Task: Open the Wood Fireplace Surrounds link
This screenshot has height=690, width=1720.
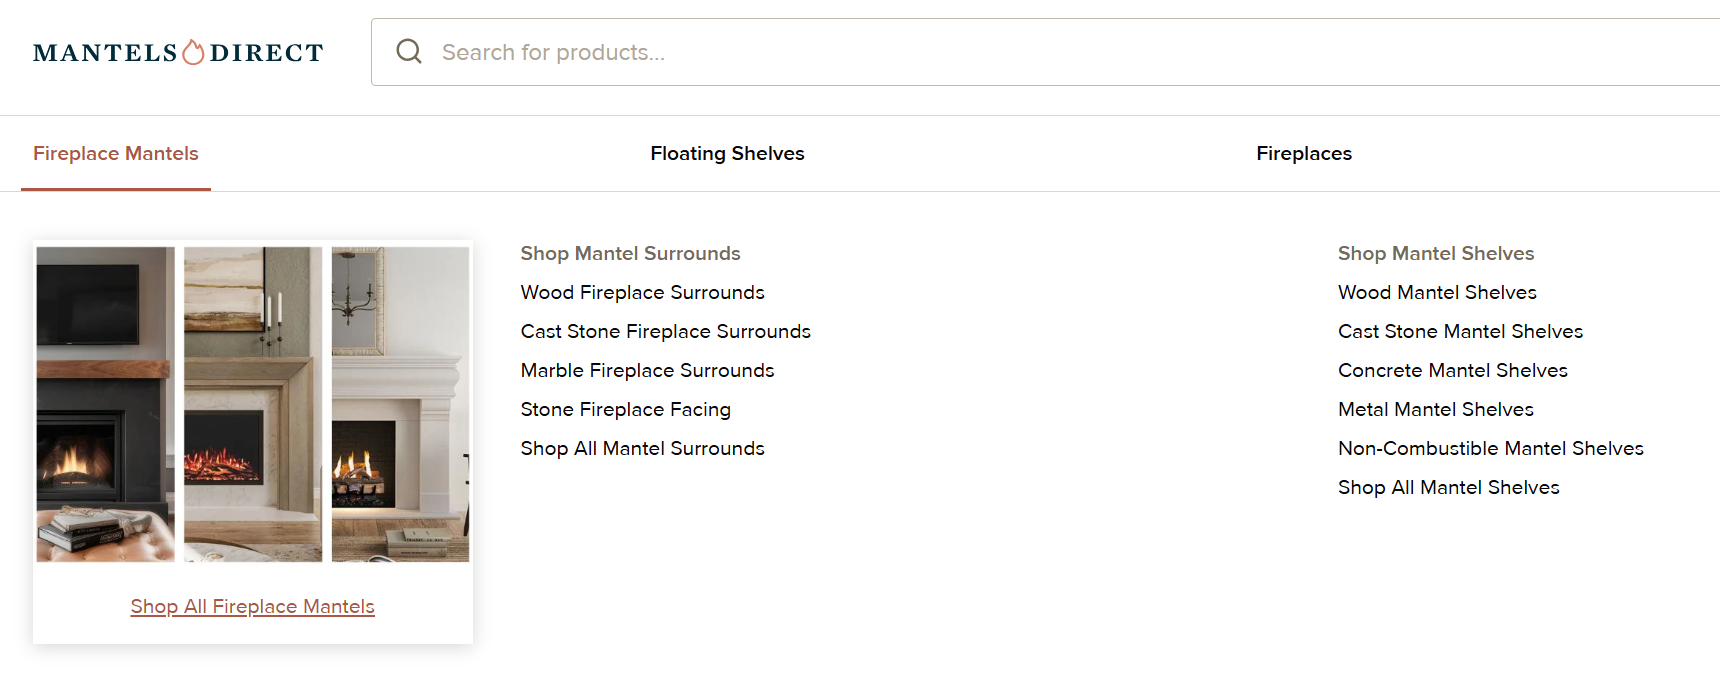Action: (642, 293)
